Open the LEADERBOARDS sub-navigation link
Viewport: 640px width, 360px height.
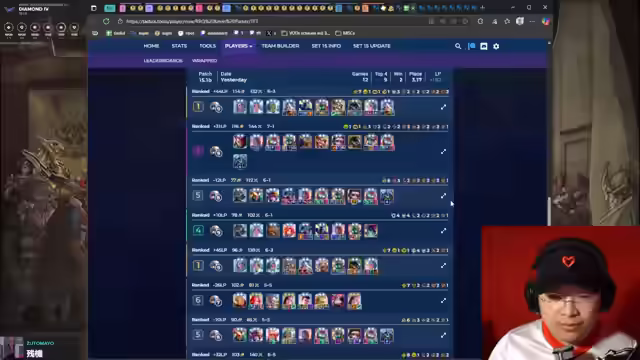pyautogui.click(x=163, y=60)
